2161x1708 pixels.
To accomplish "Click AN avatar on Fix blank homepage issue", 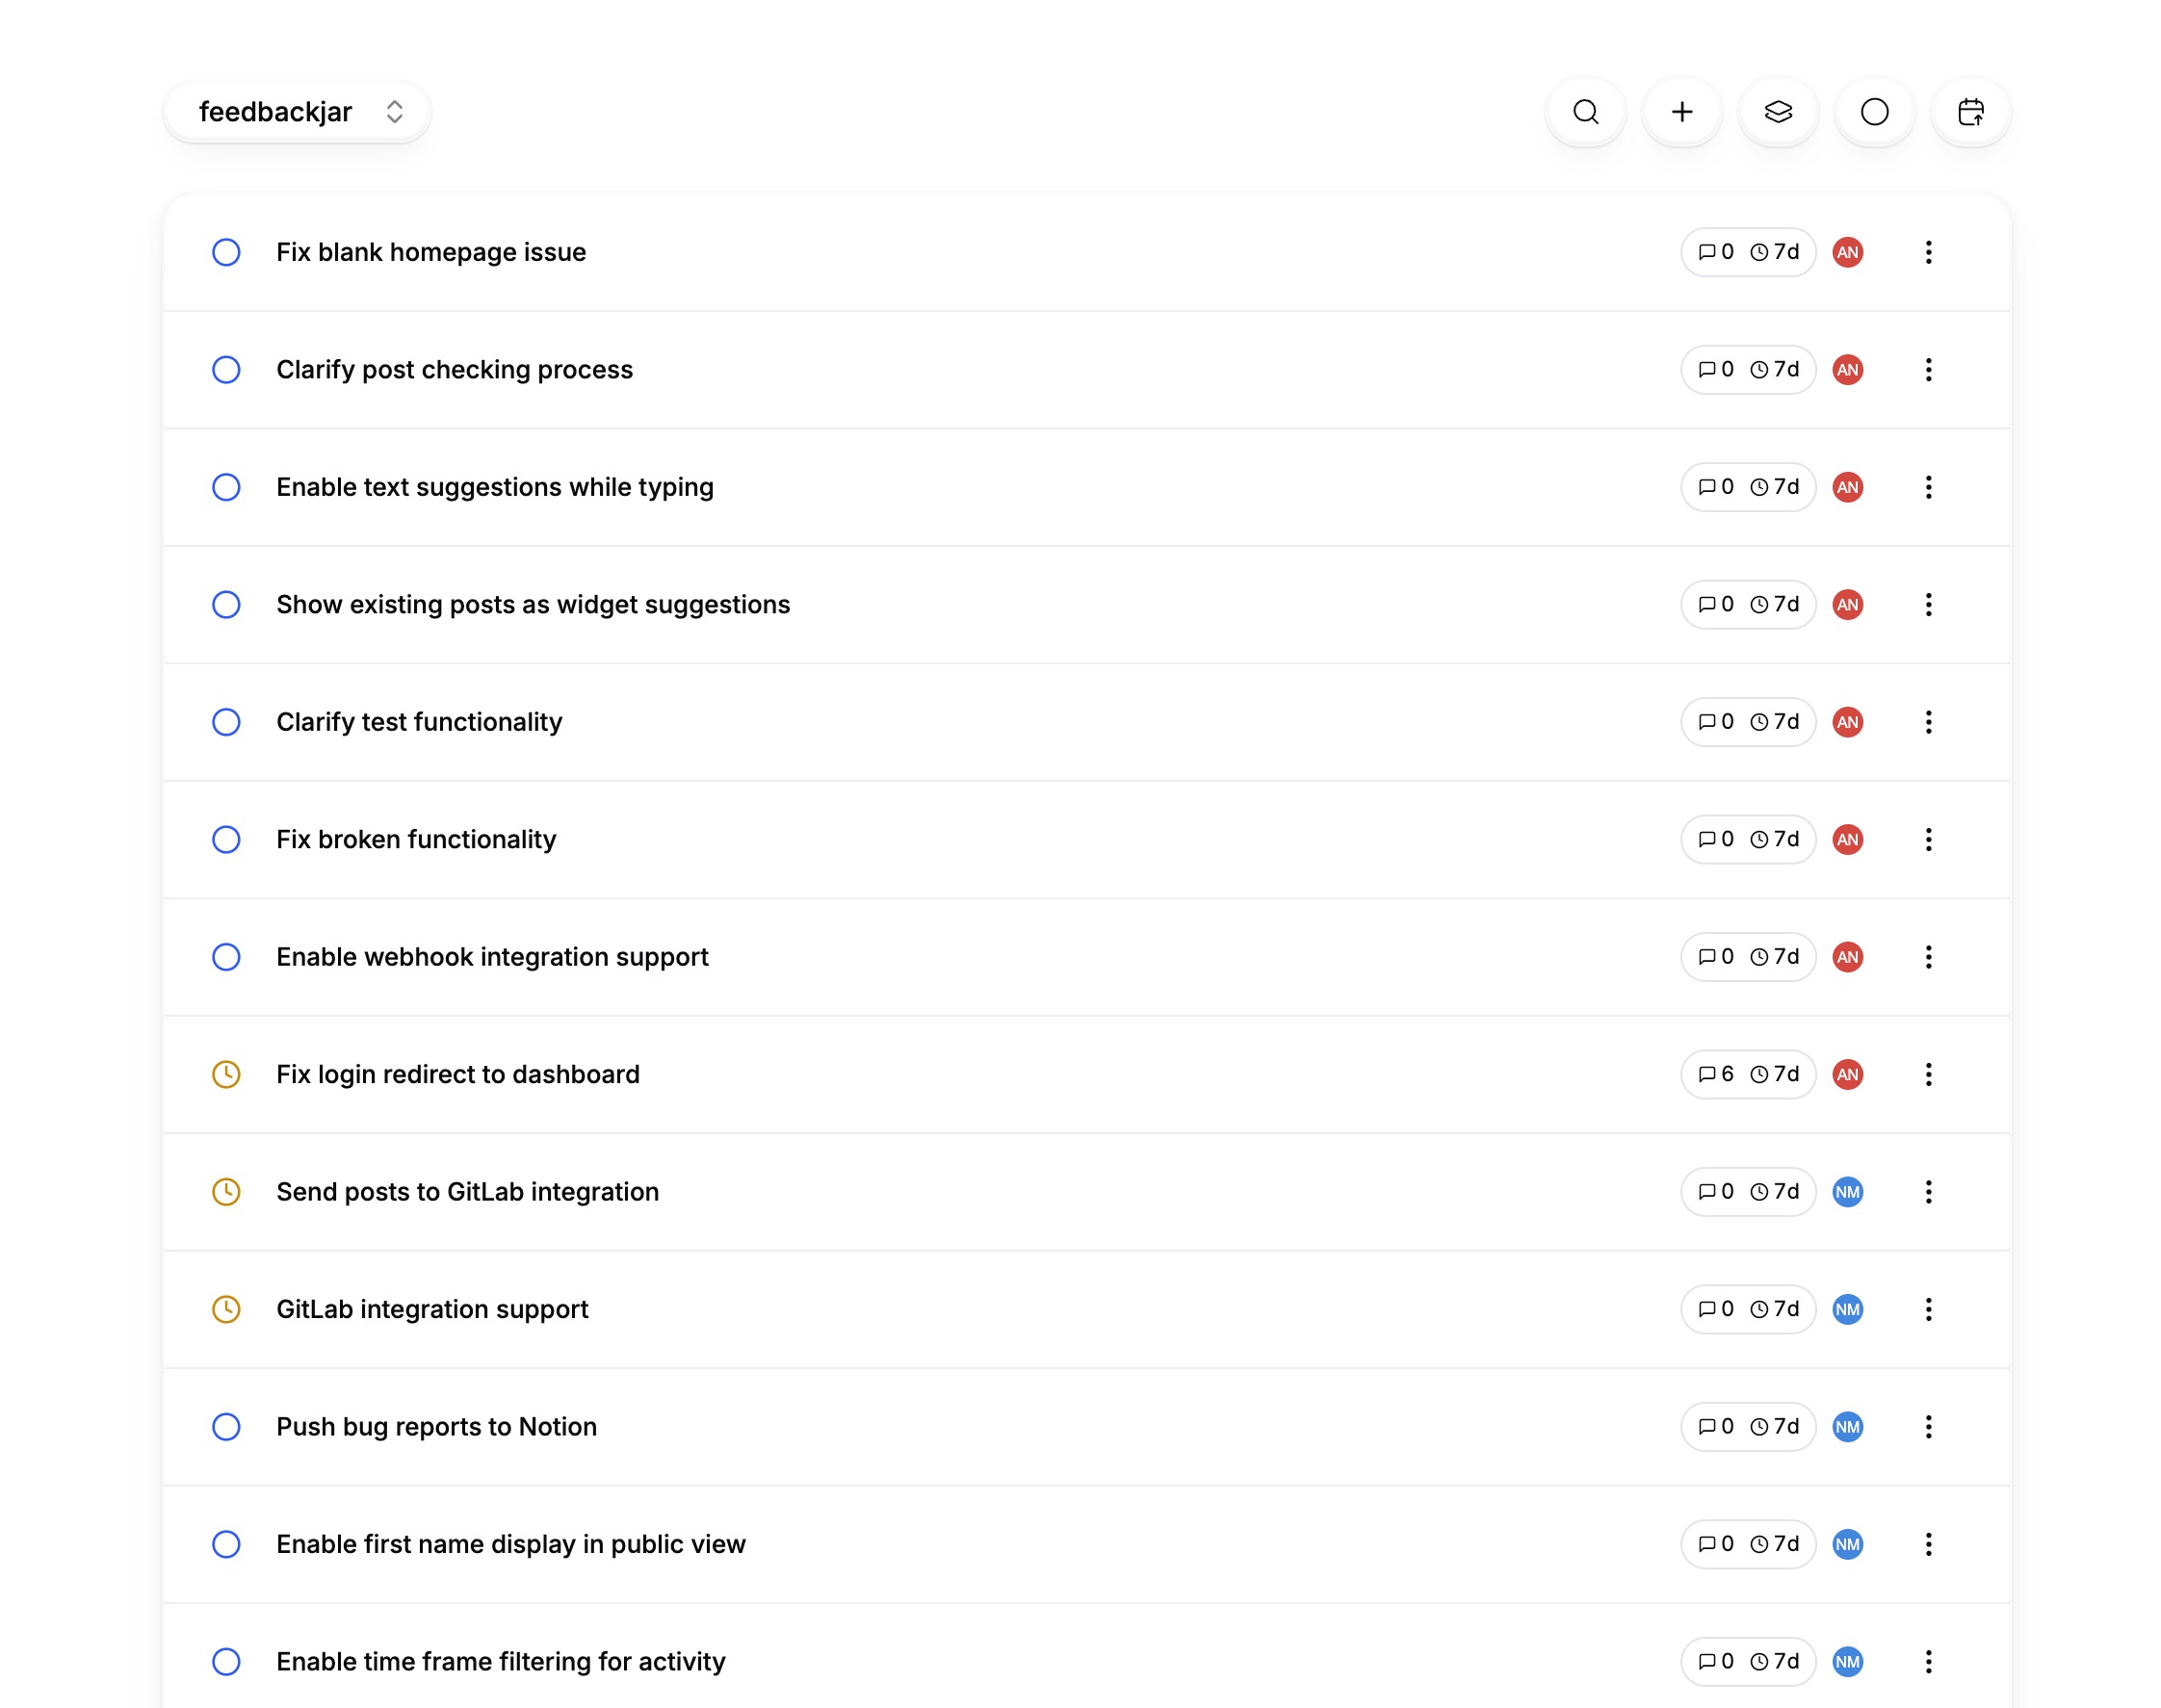I will [1847, 252].
